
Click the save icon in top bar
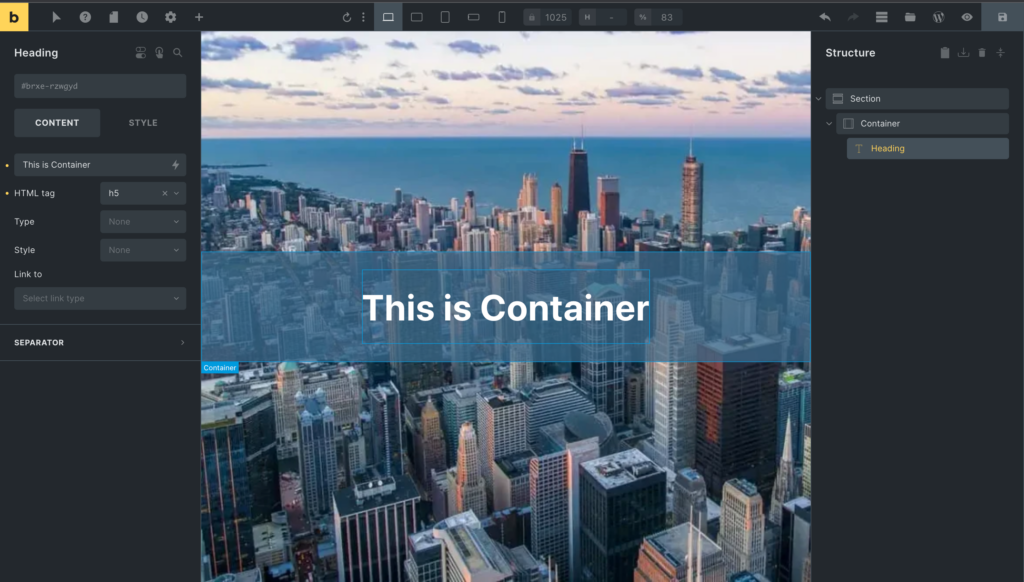click(x=1002, y=17)
